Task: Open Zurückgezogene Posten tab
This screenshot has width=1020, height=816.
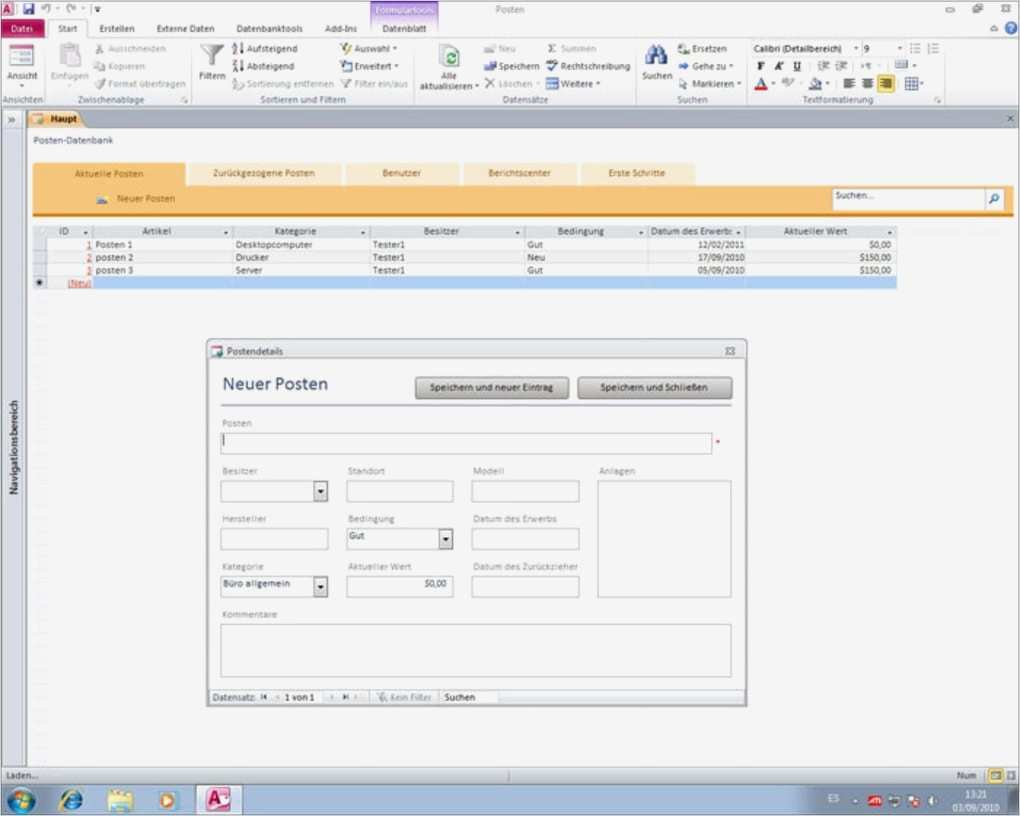Action: (263, 174)
